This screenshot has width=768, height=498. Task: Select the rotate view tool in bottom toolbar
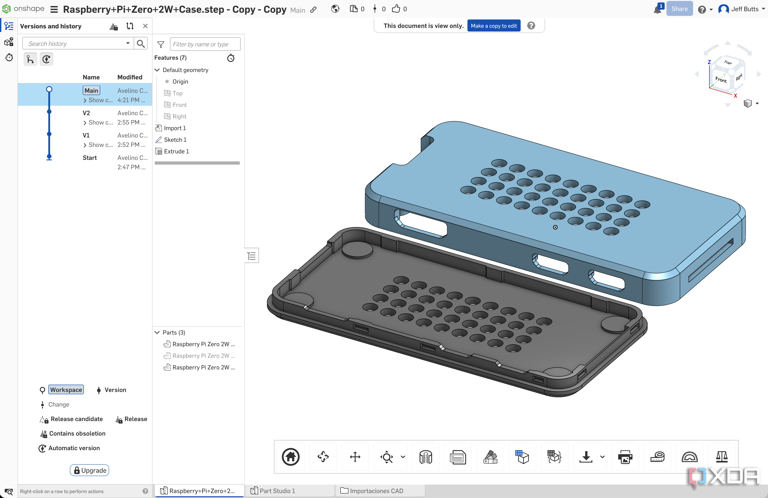click(323, 457)
